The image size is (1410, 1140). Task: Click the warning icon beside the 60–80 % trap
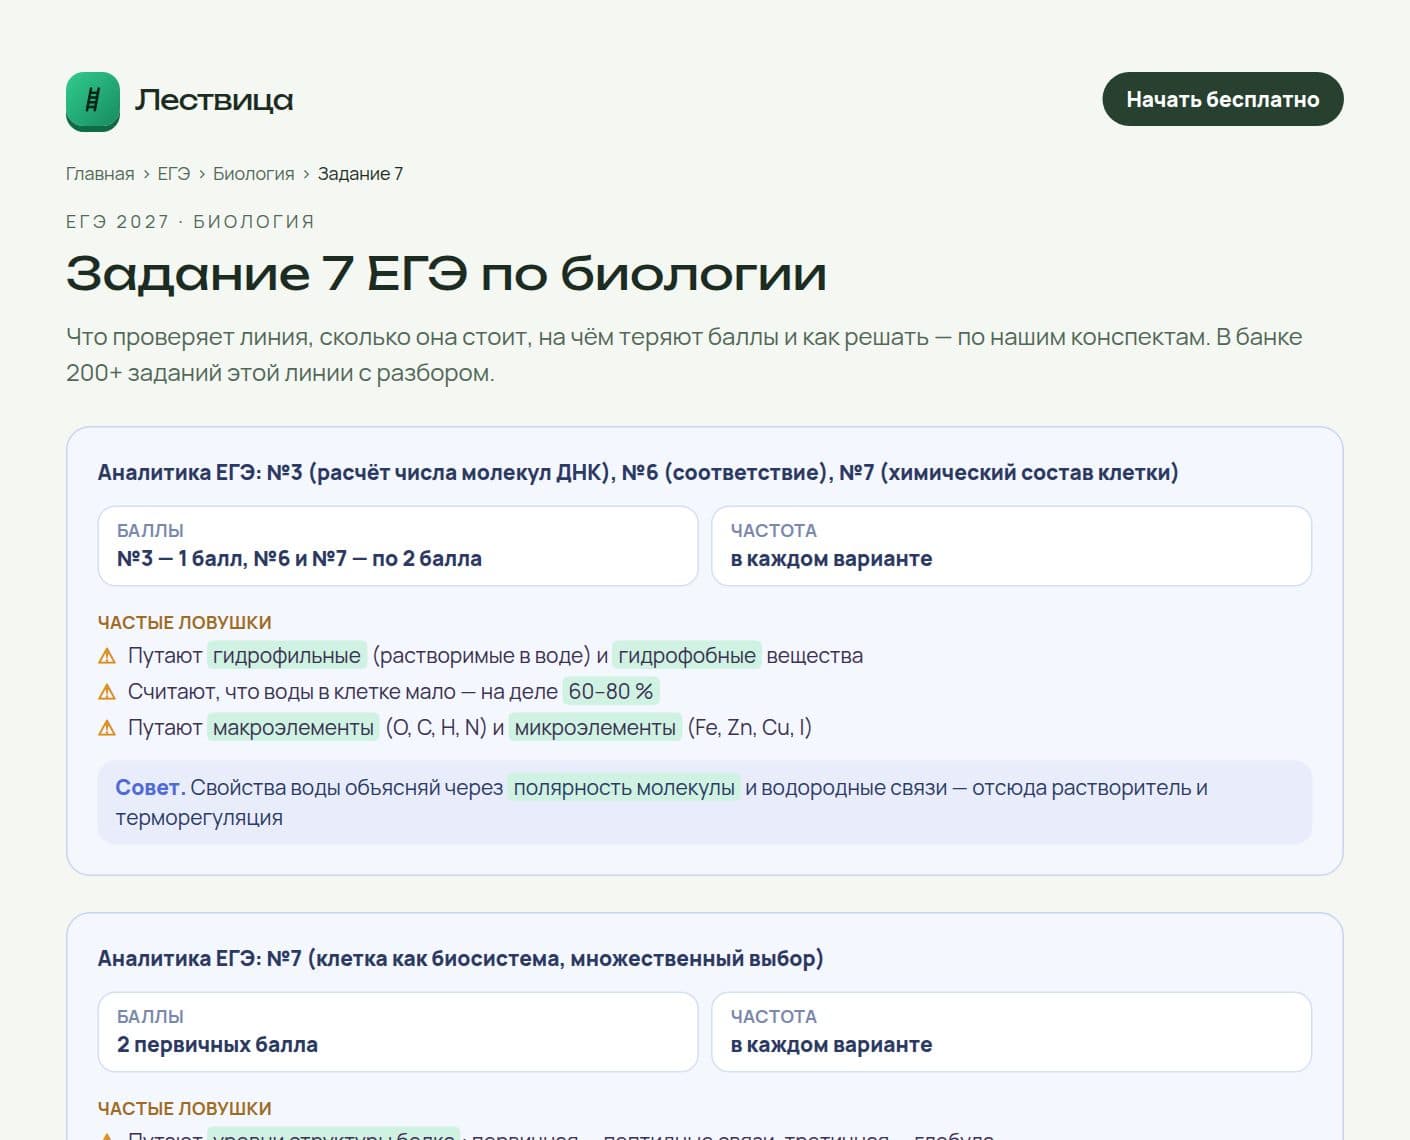click(x=107, y=692)
